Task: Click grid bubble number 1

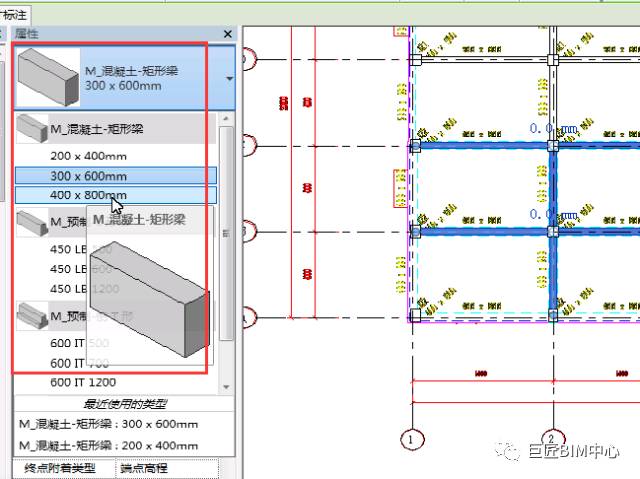Action: coord(411,439)
